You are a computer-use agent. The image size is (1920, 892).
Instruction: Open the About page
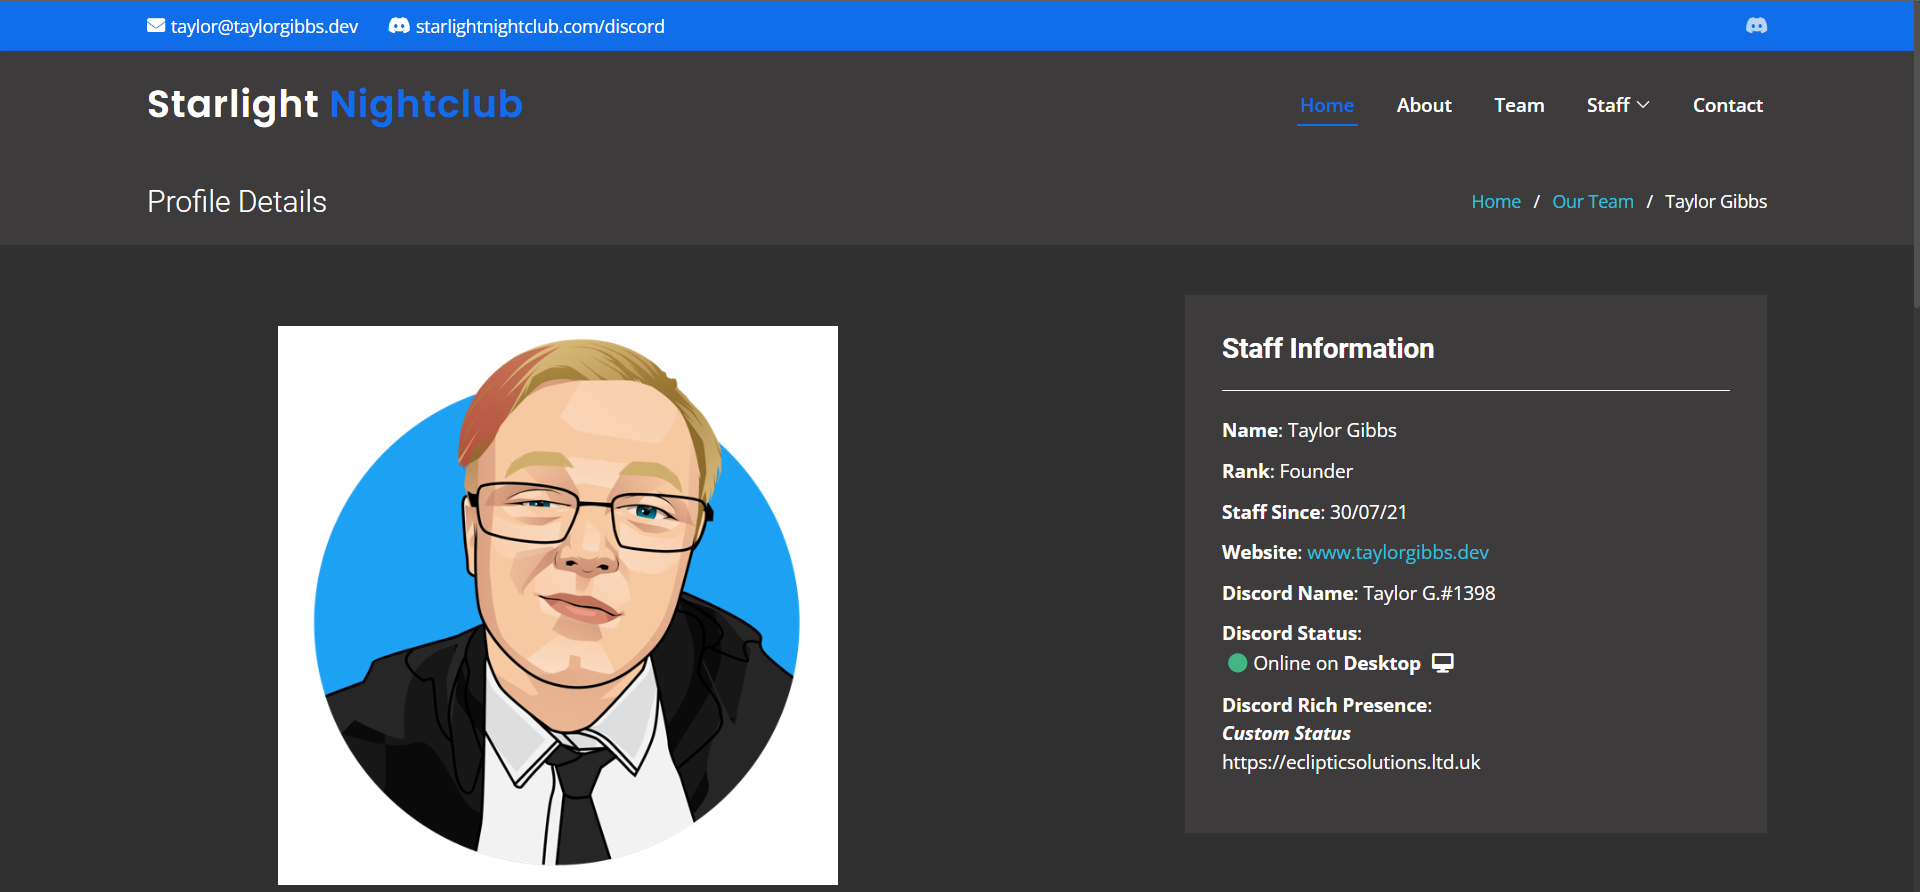pyautogui.click(x=1423, y=105)
